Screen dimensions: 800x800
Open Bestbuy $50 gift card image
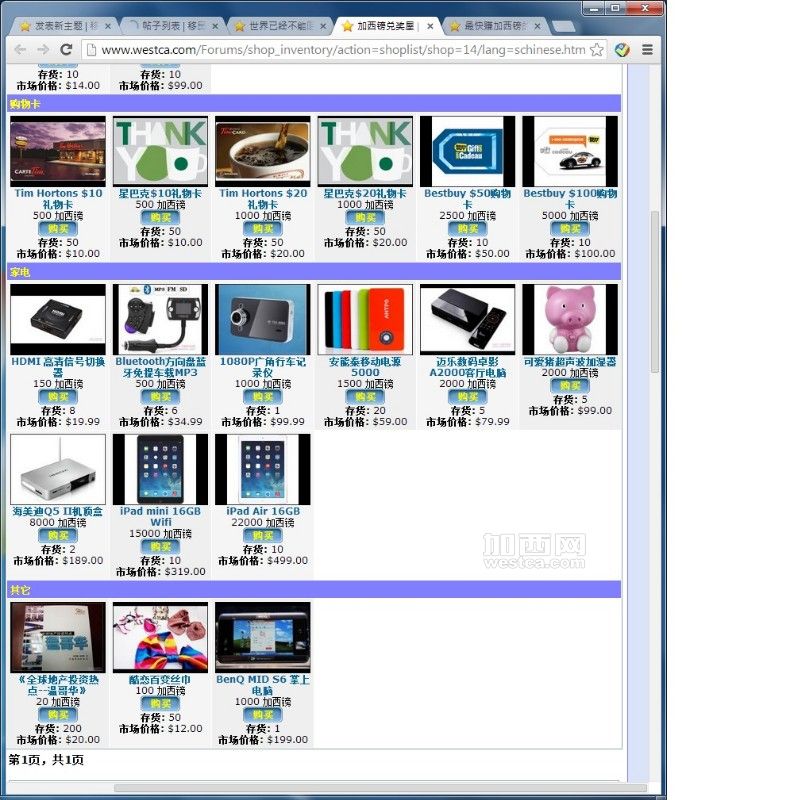(467, 151)
